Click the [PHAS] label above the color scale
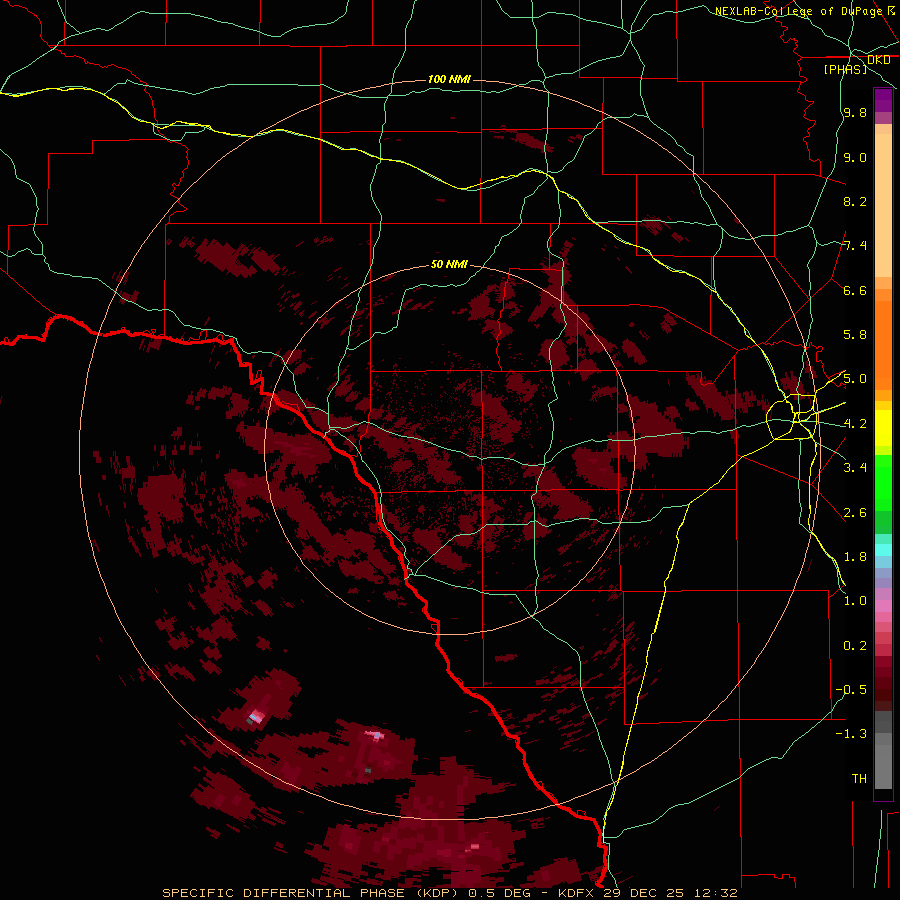The width and height of the screenshot is (900, 900). click(x=845, y=69)
